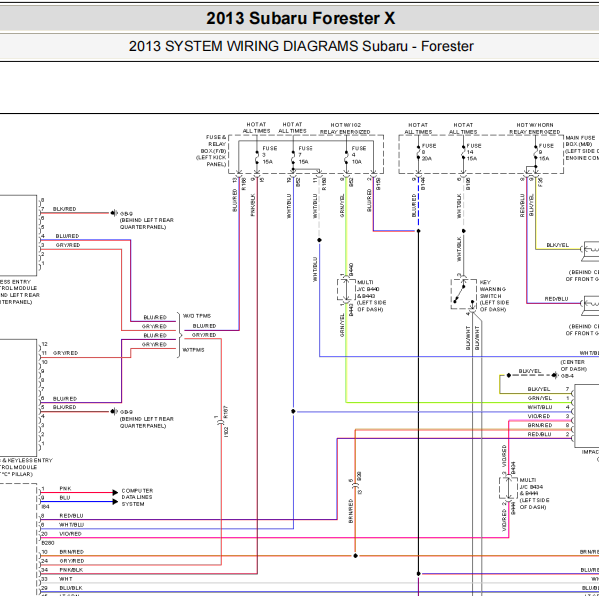The image size is (599, 596).
Task: Click the "MULTI J/C B434 & B444" label
Action: pos(531,487)
